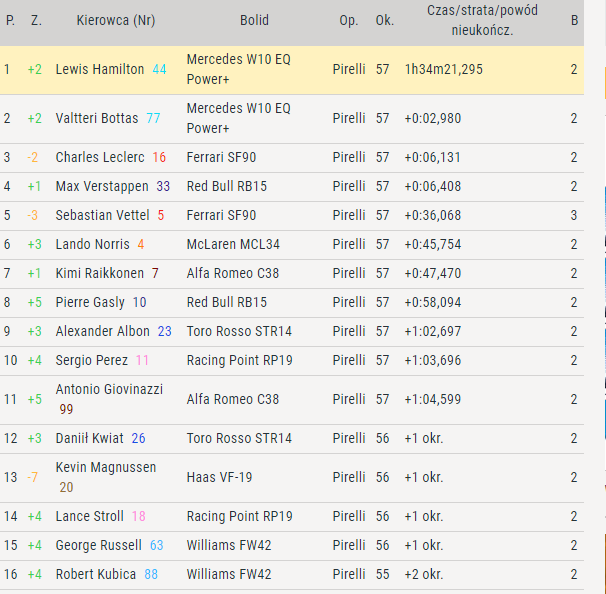
Task: Click the Czas/strata/powód nieukończ. header
Action: pos(482,20)
